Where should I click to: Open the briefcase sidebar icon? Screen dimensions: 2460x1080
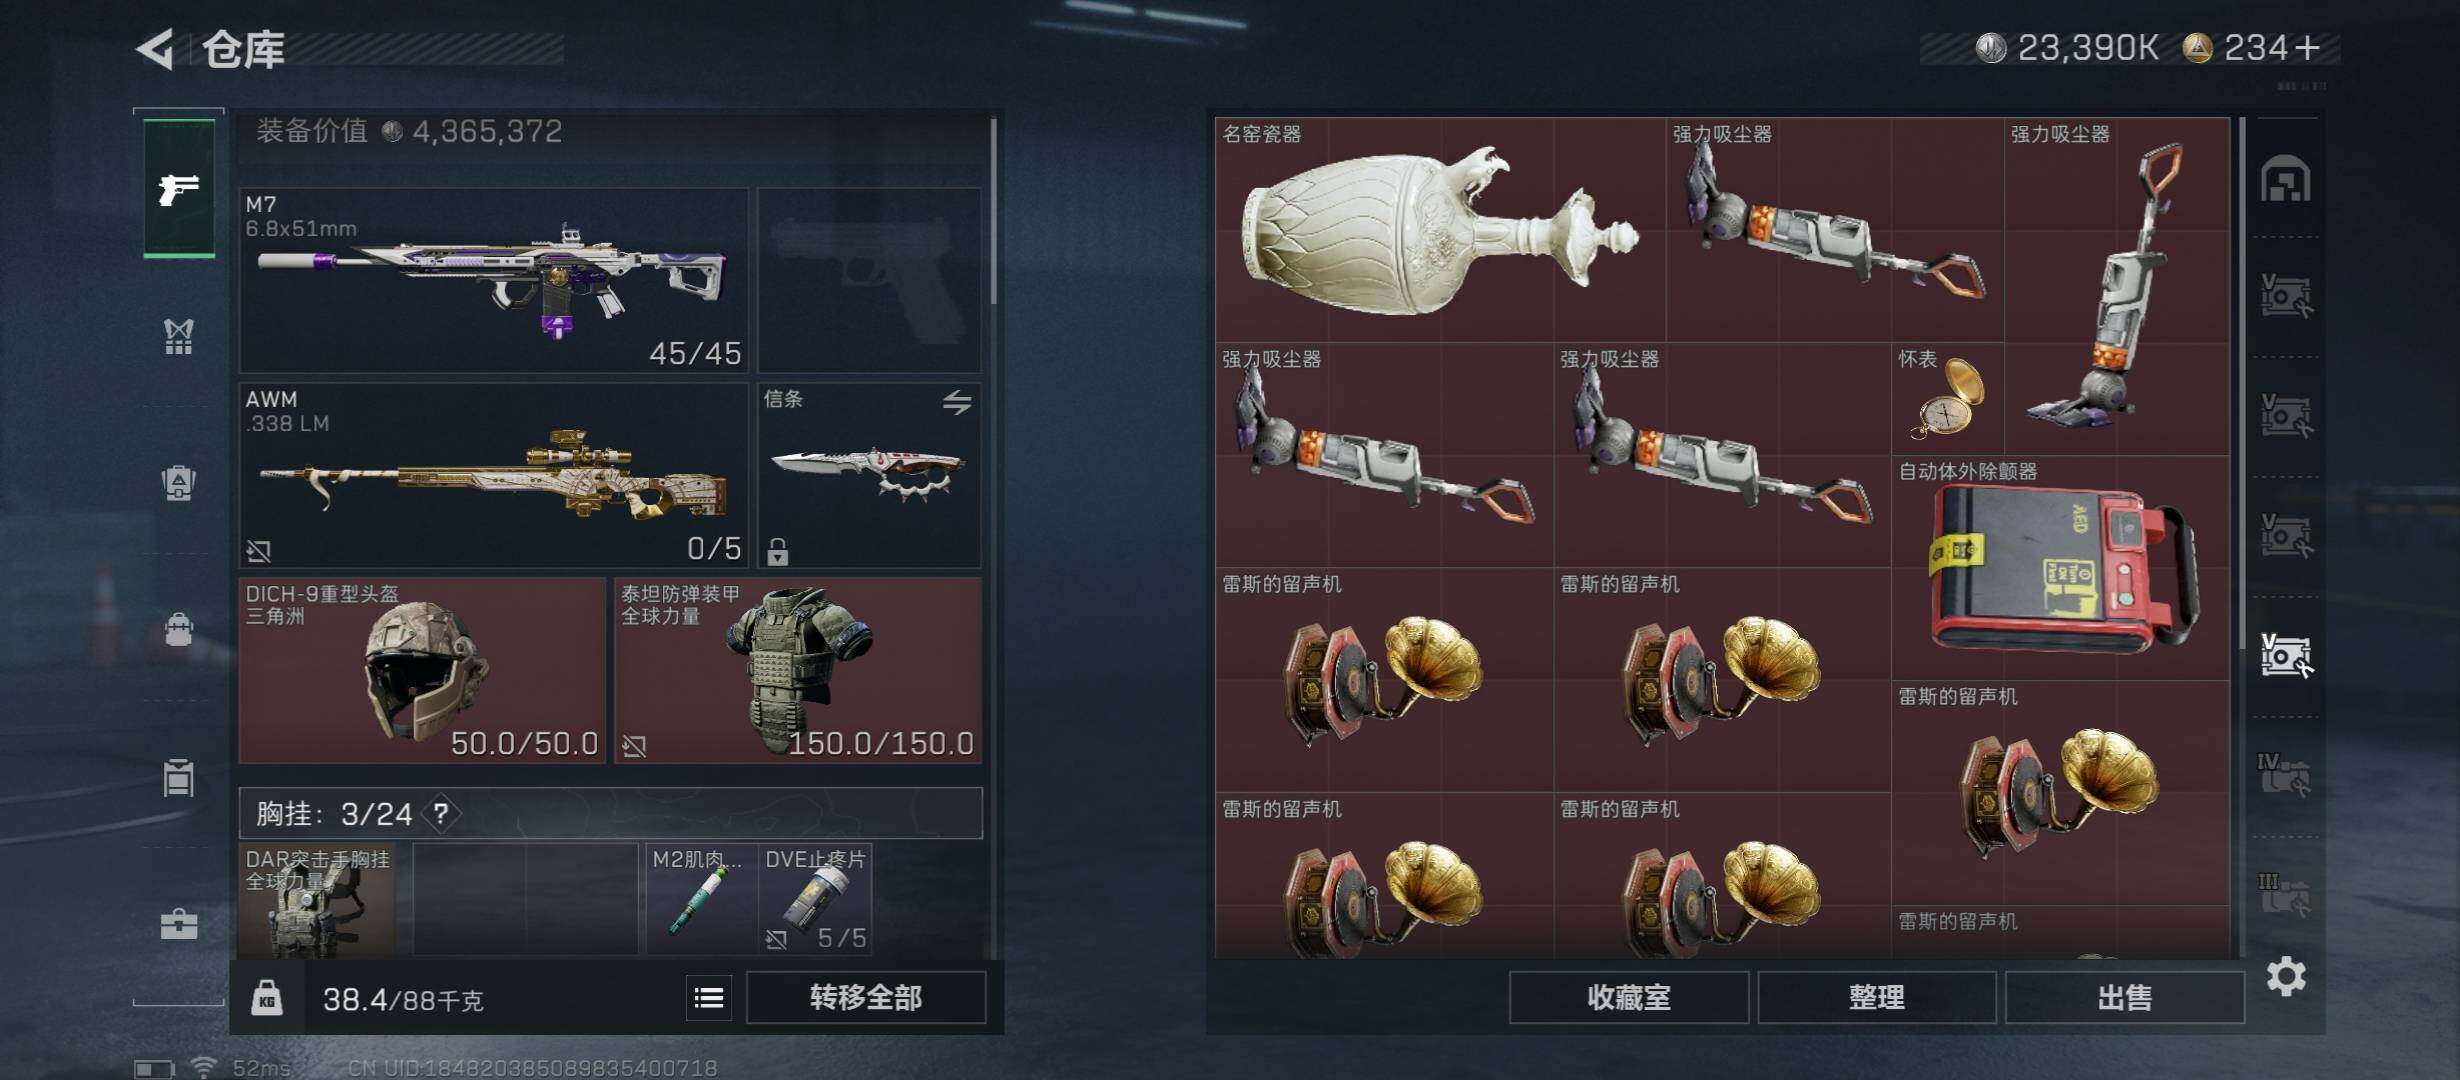coord(179,923)
